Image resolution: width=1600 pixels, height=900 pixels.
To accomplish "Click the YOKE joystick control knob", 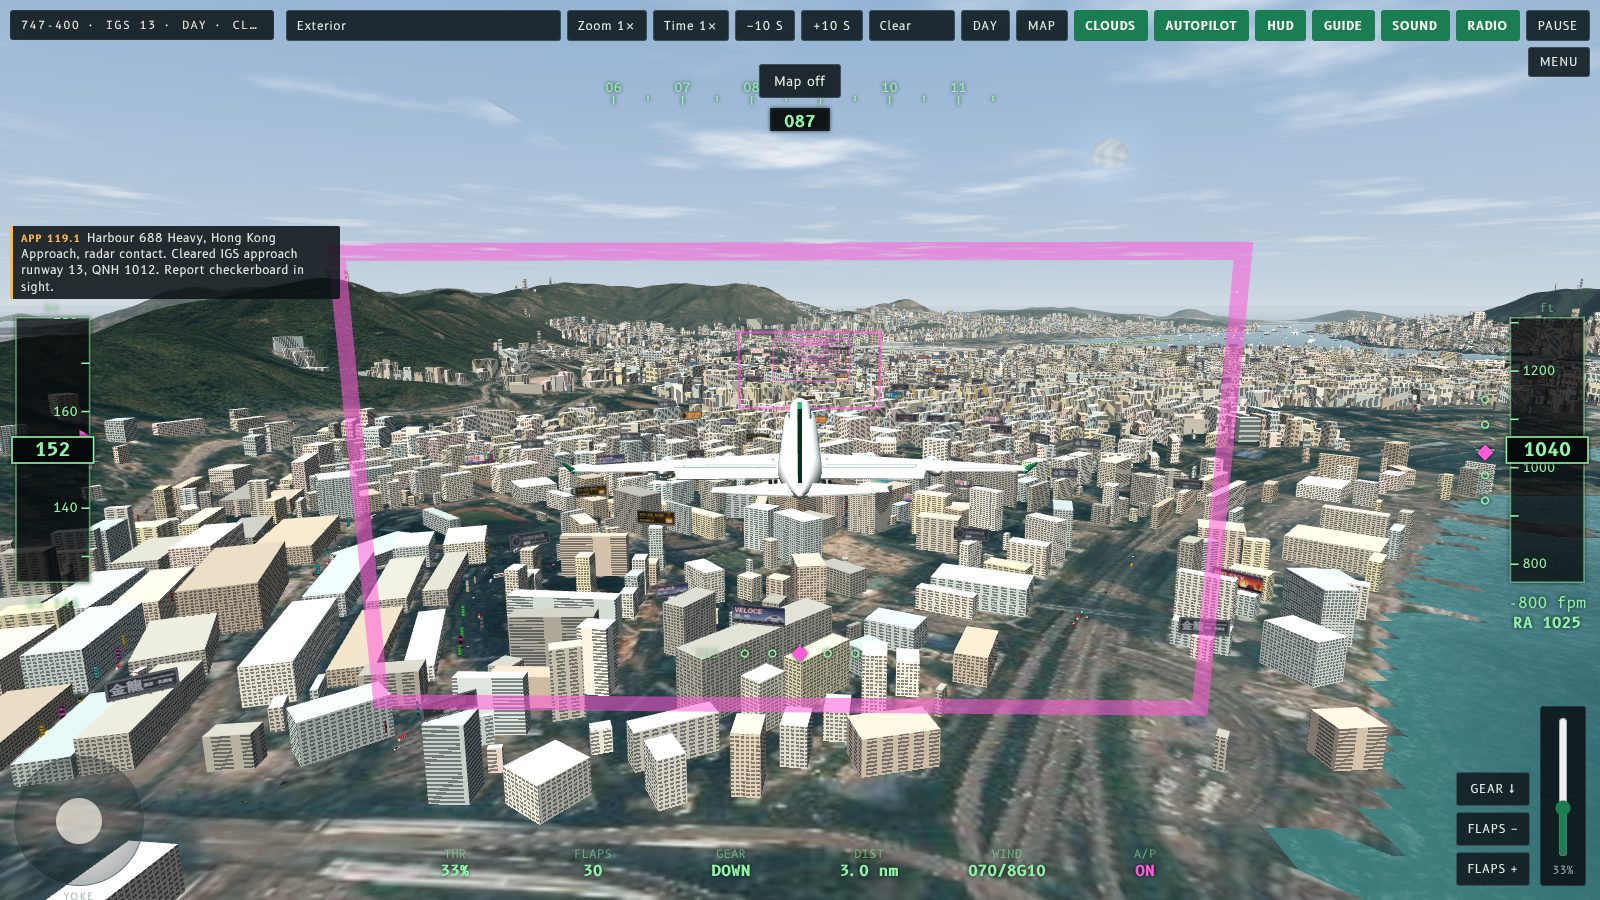I will tap(79, 821).
